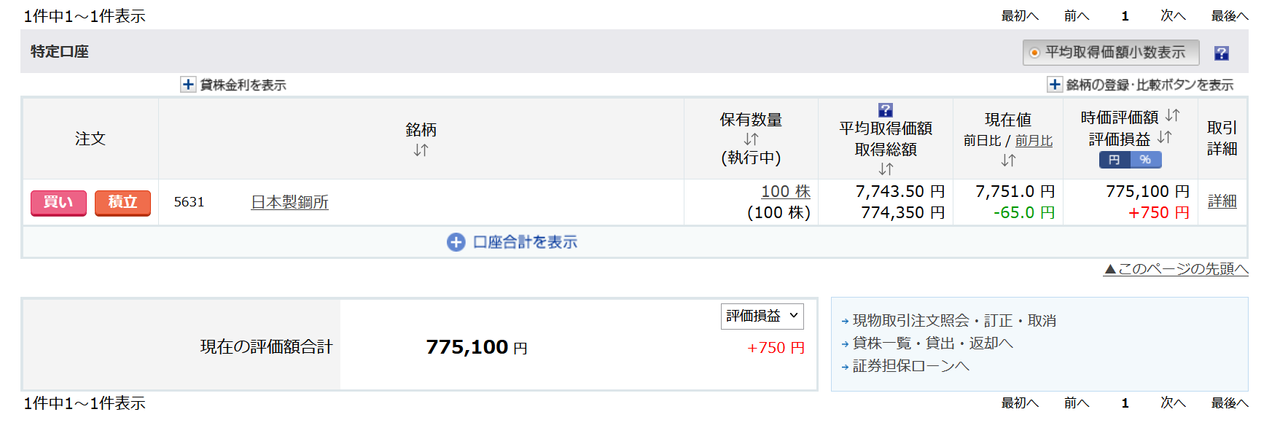
Task: Sort by 時価評価額 arrows
Action: coord(1173,116)
